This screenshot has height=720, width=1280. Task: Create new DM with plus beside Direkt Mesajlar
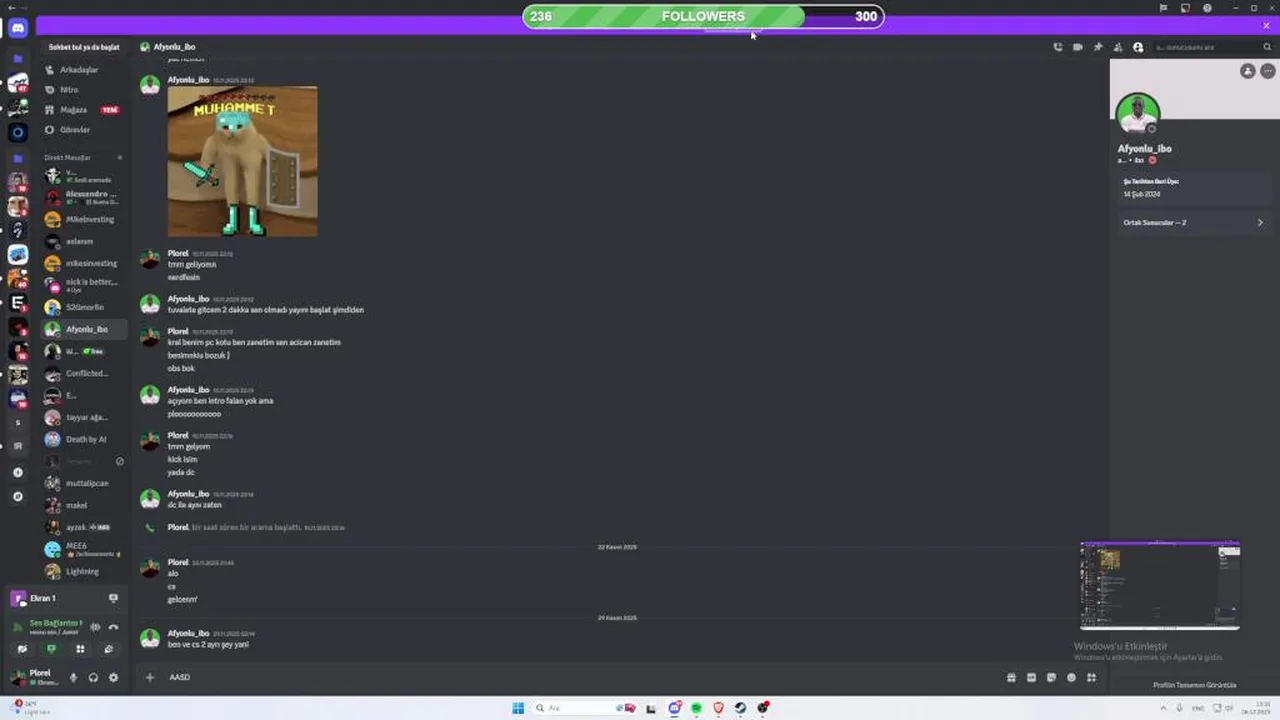(120, 158)
